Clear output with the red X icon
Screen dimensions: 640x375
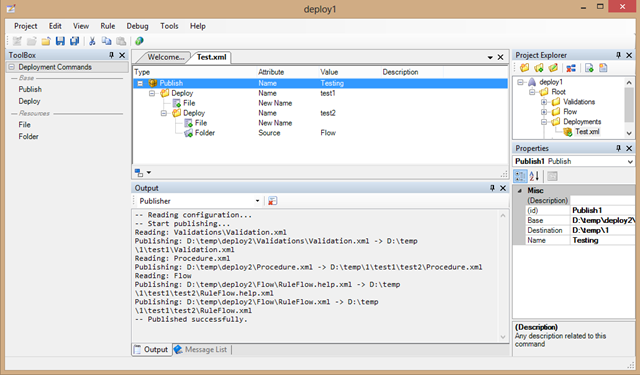pyautogui.click(x=273, y=201)
